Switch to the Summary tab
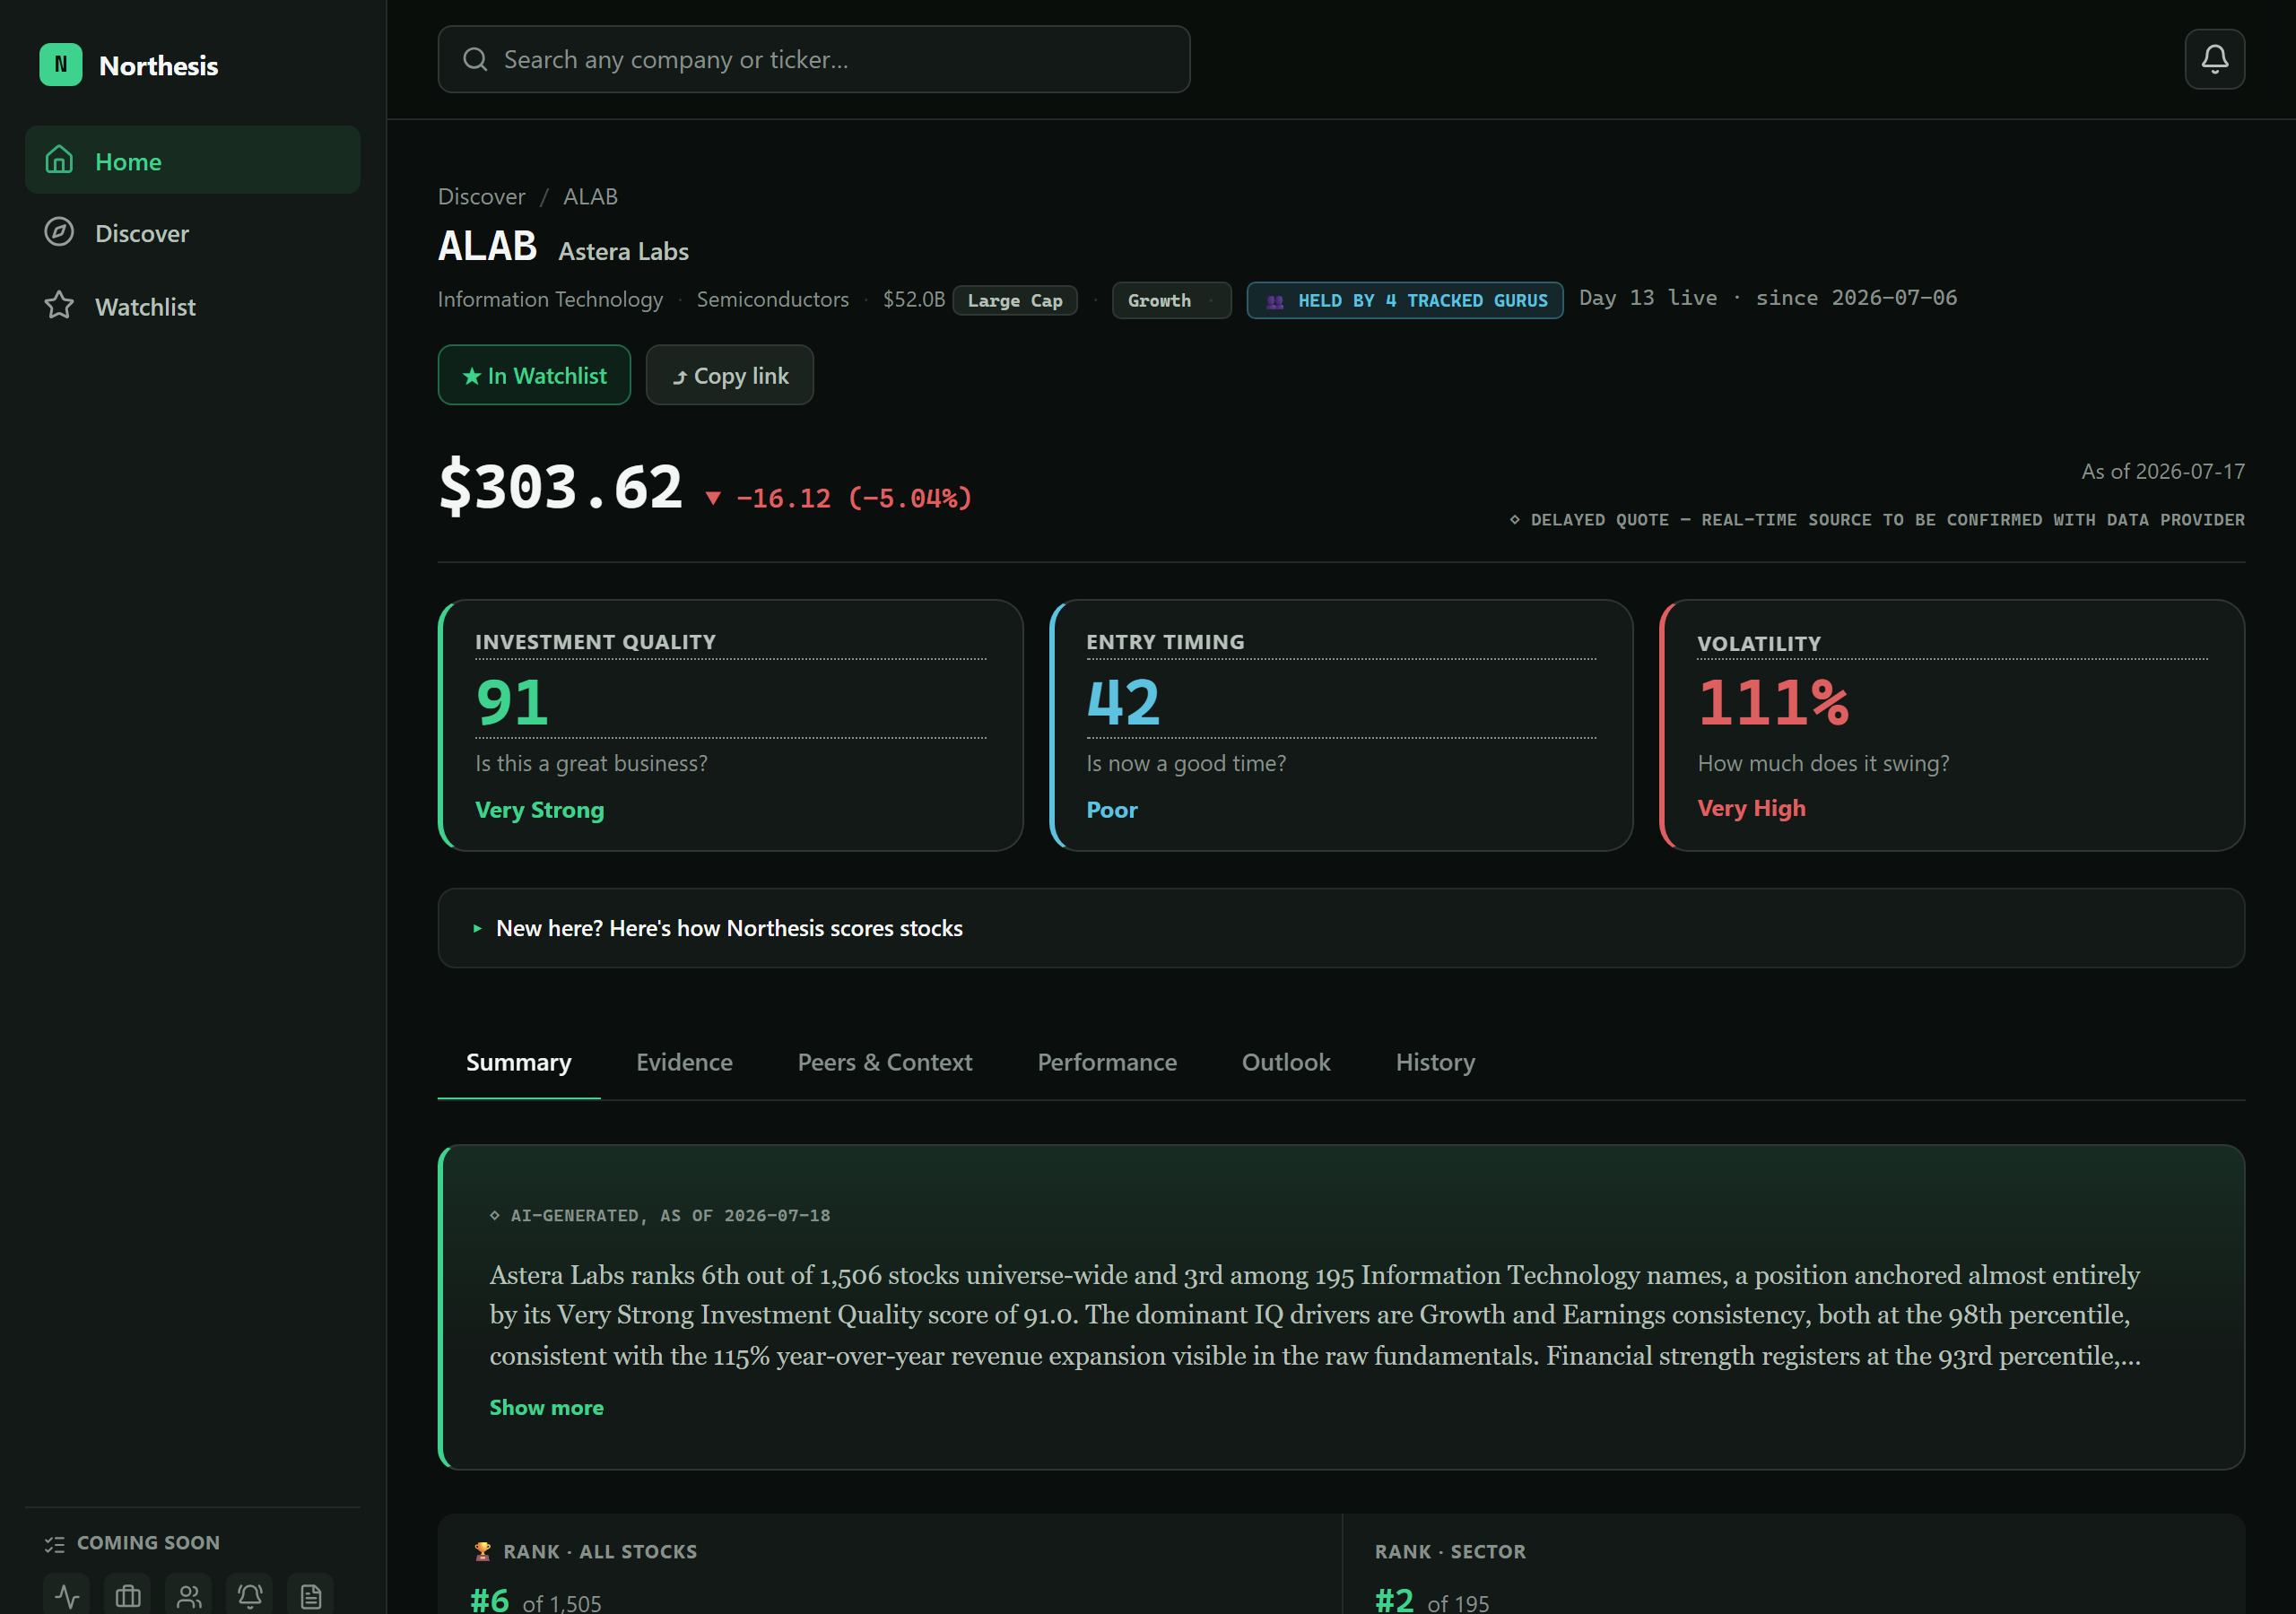This screenshot has width=2296, height=1614. [519, 1063]
